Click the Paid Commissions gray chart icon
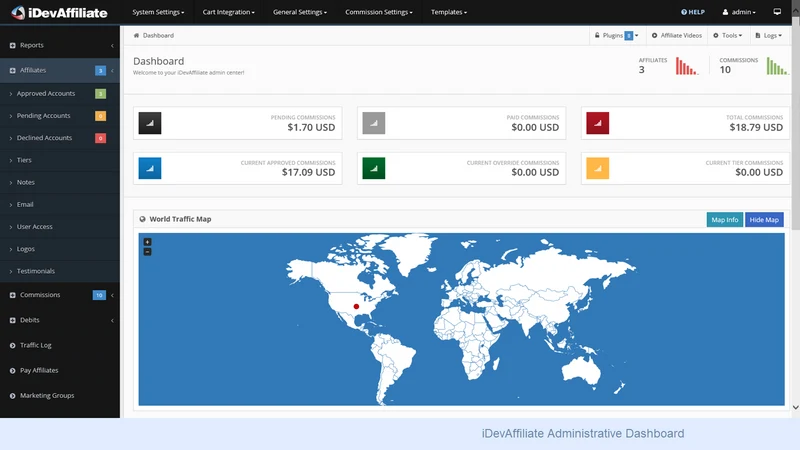The height and width of the screenshot is (450, 800). [x=374, y=123]
